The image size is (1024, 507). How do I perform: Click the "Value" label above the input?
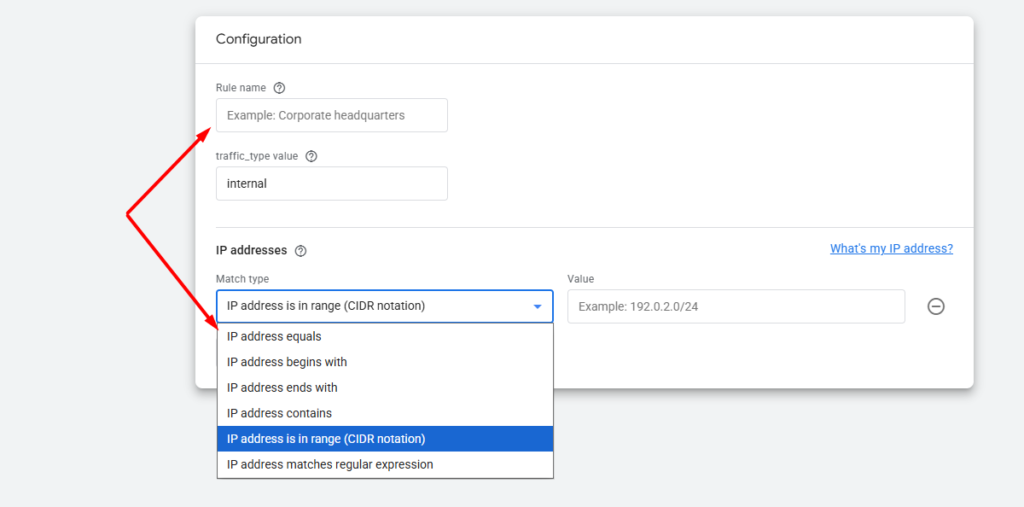click(x=580, y=279)
